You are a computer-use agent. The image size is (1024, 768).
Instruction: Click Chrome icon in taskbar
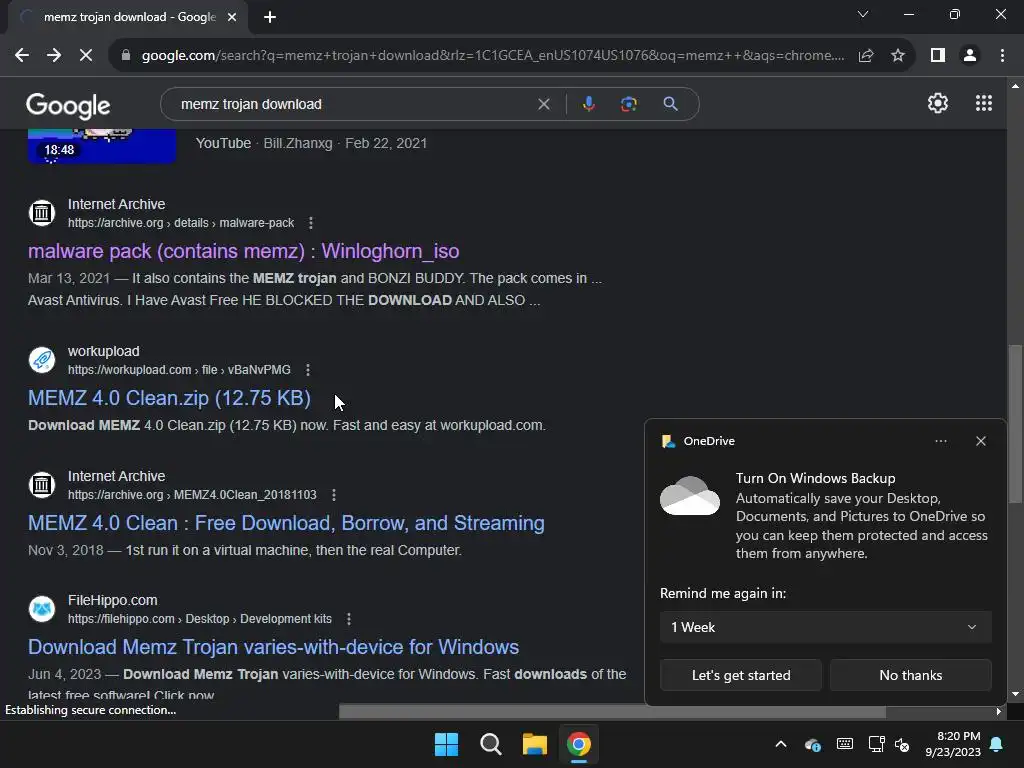pos(579,744)
